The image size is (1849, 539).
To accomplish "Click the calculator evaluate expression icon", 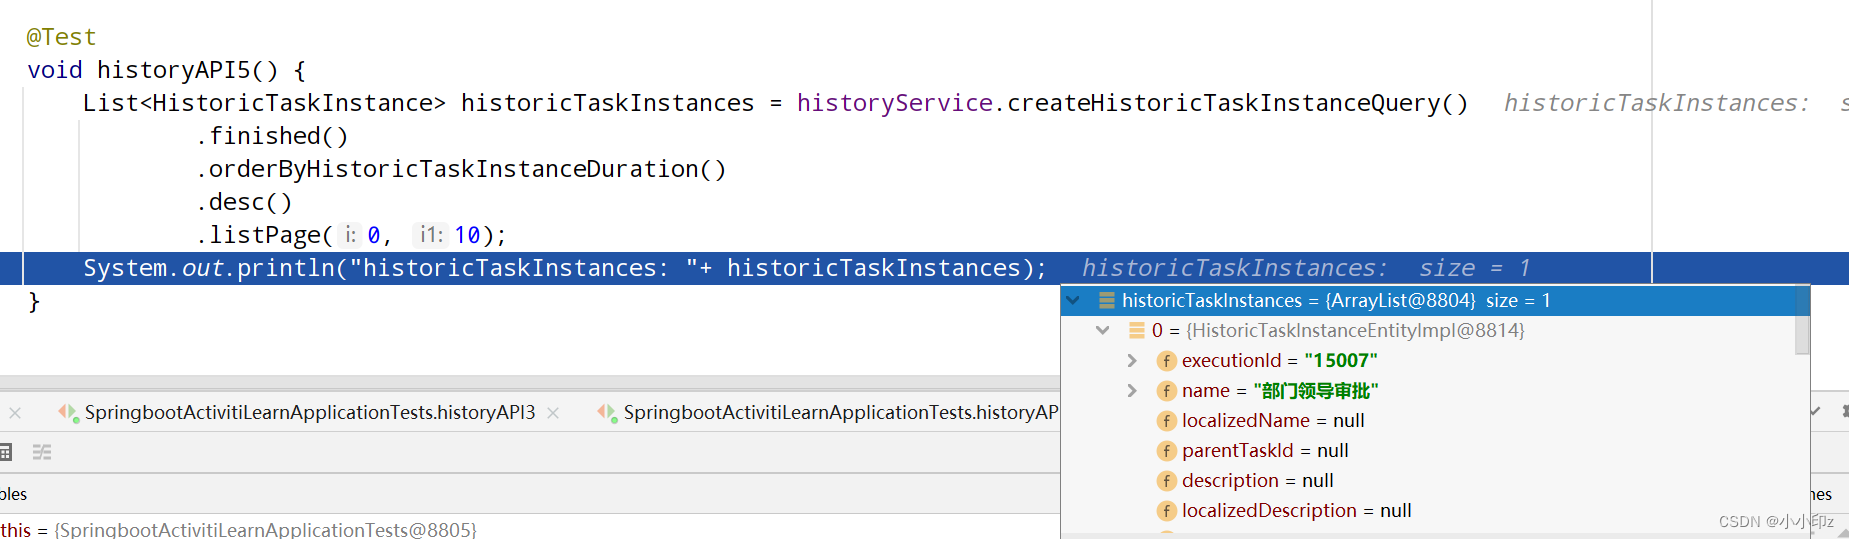I will (5, 452).
